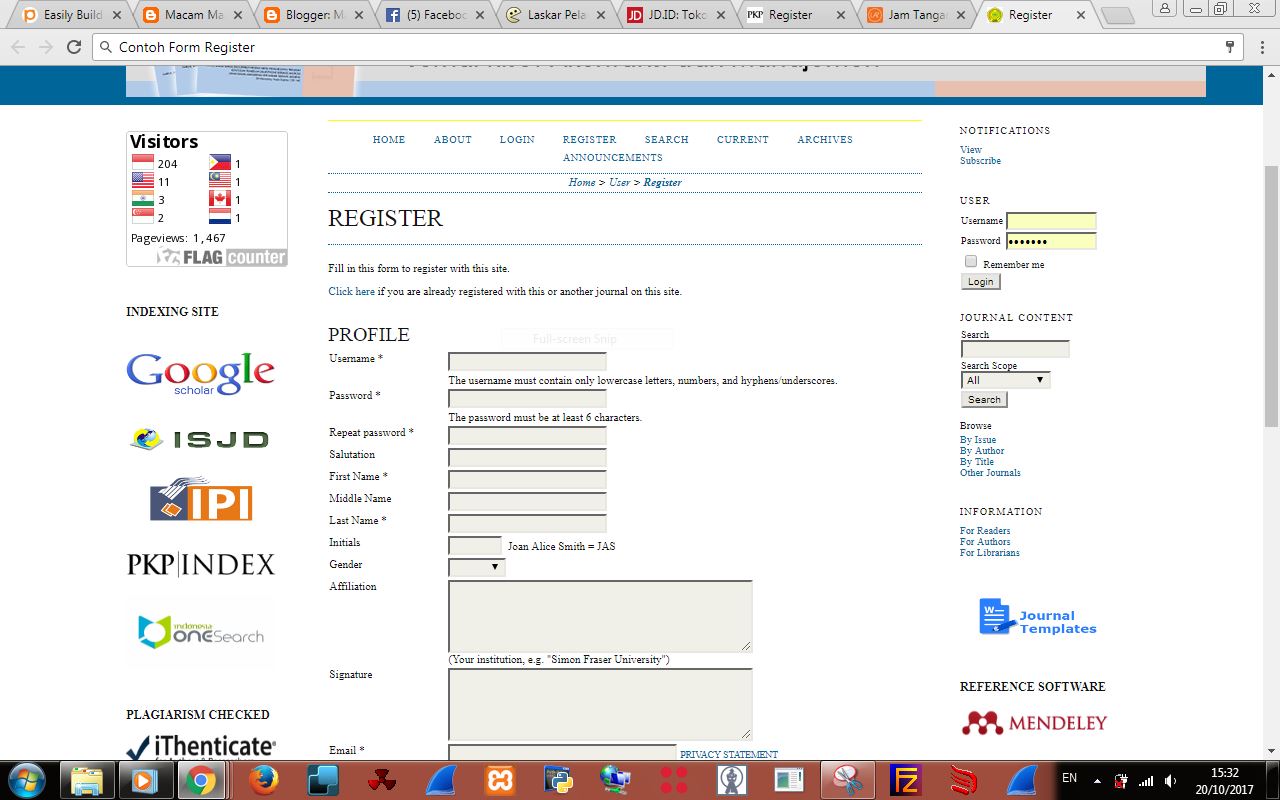Switch to the Easily Build browser tab
The height and width of the screenshot is (800, 1280).
pos(73,15)
